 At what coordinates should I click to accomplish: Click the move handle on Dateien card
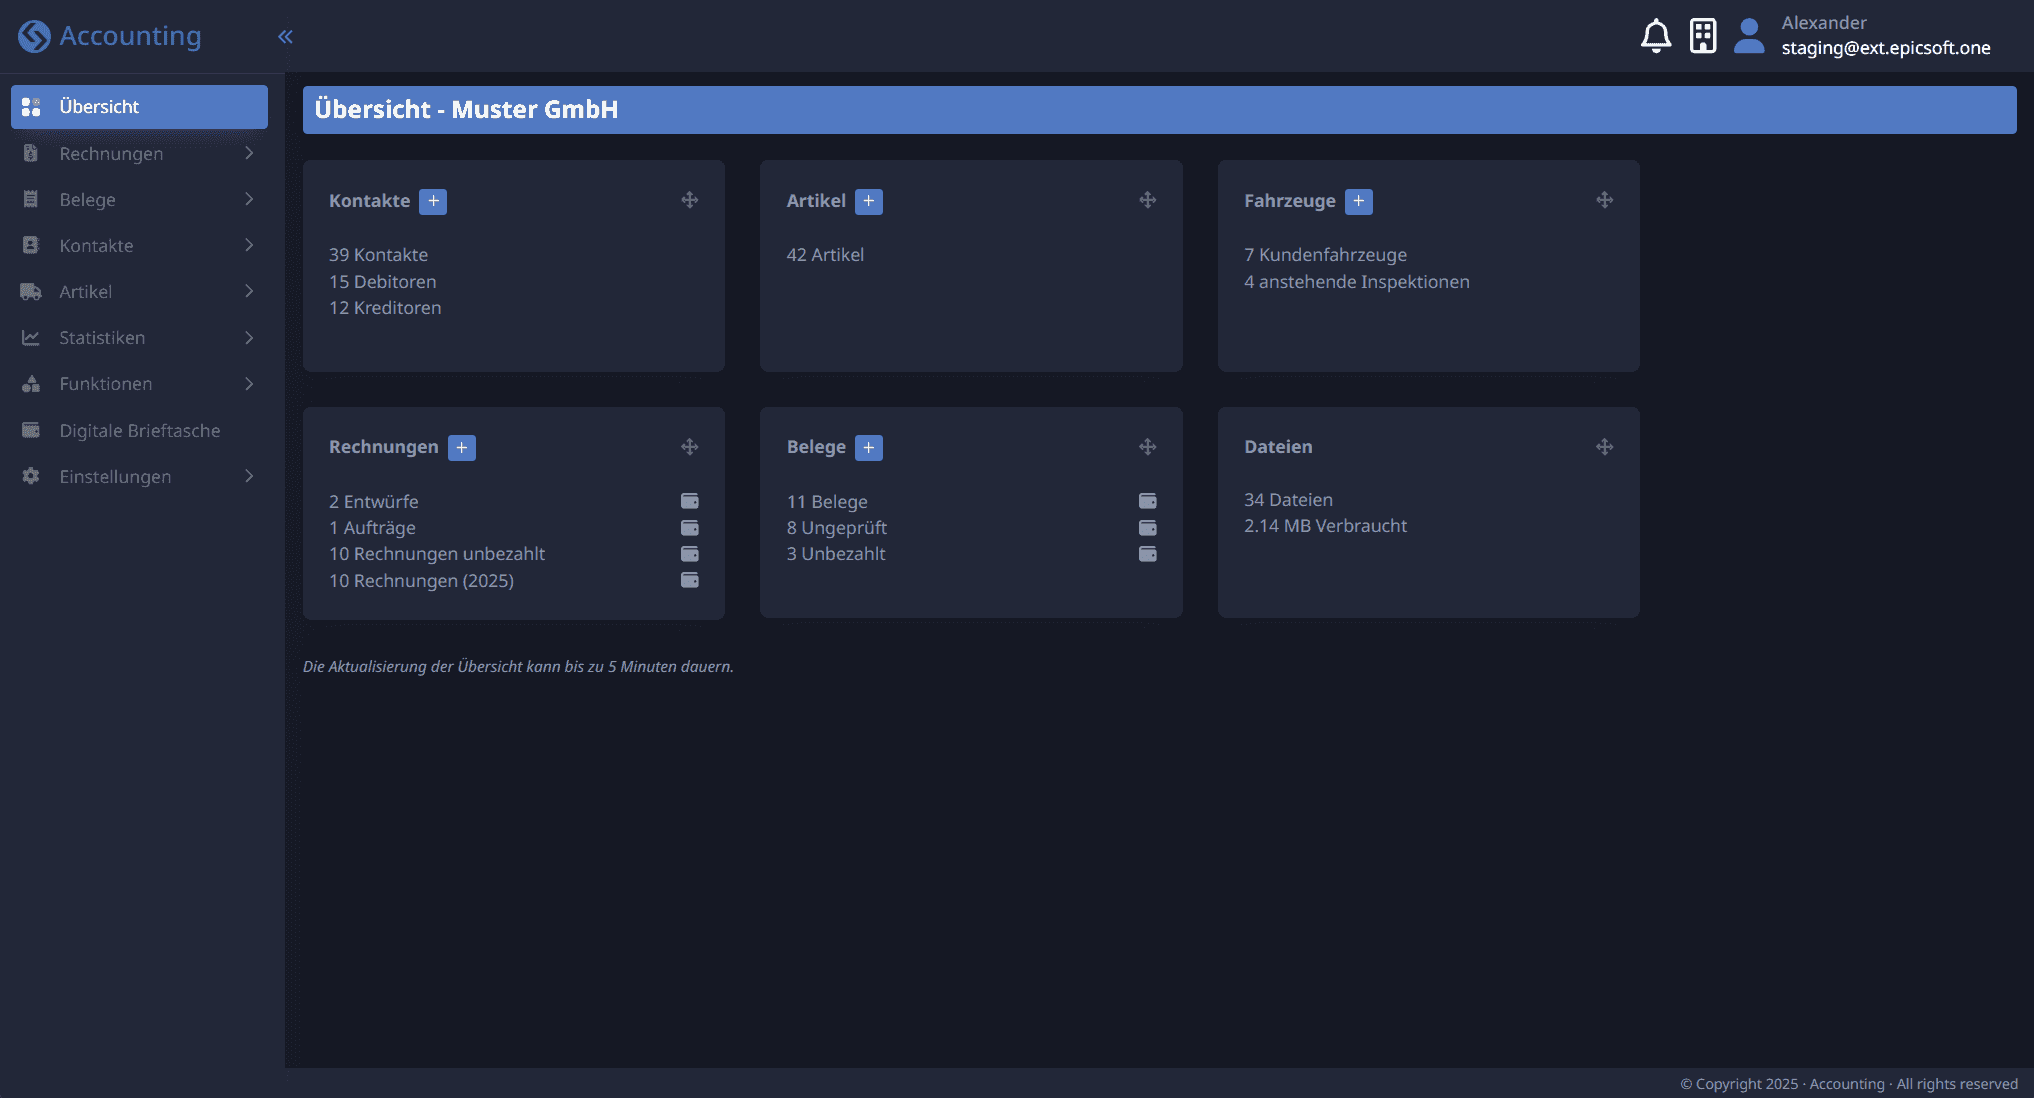(1605, 447)
